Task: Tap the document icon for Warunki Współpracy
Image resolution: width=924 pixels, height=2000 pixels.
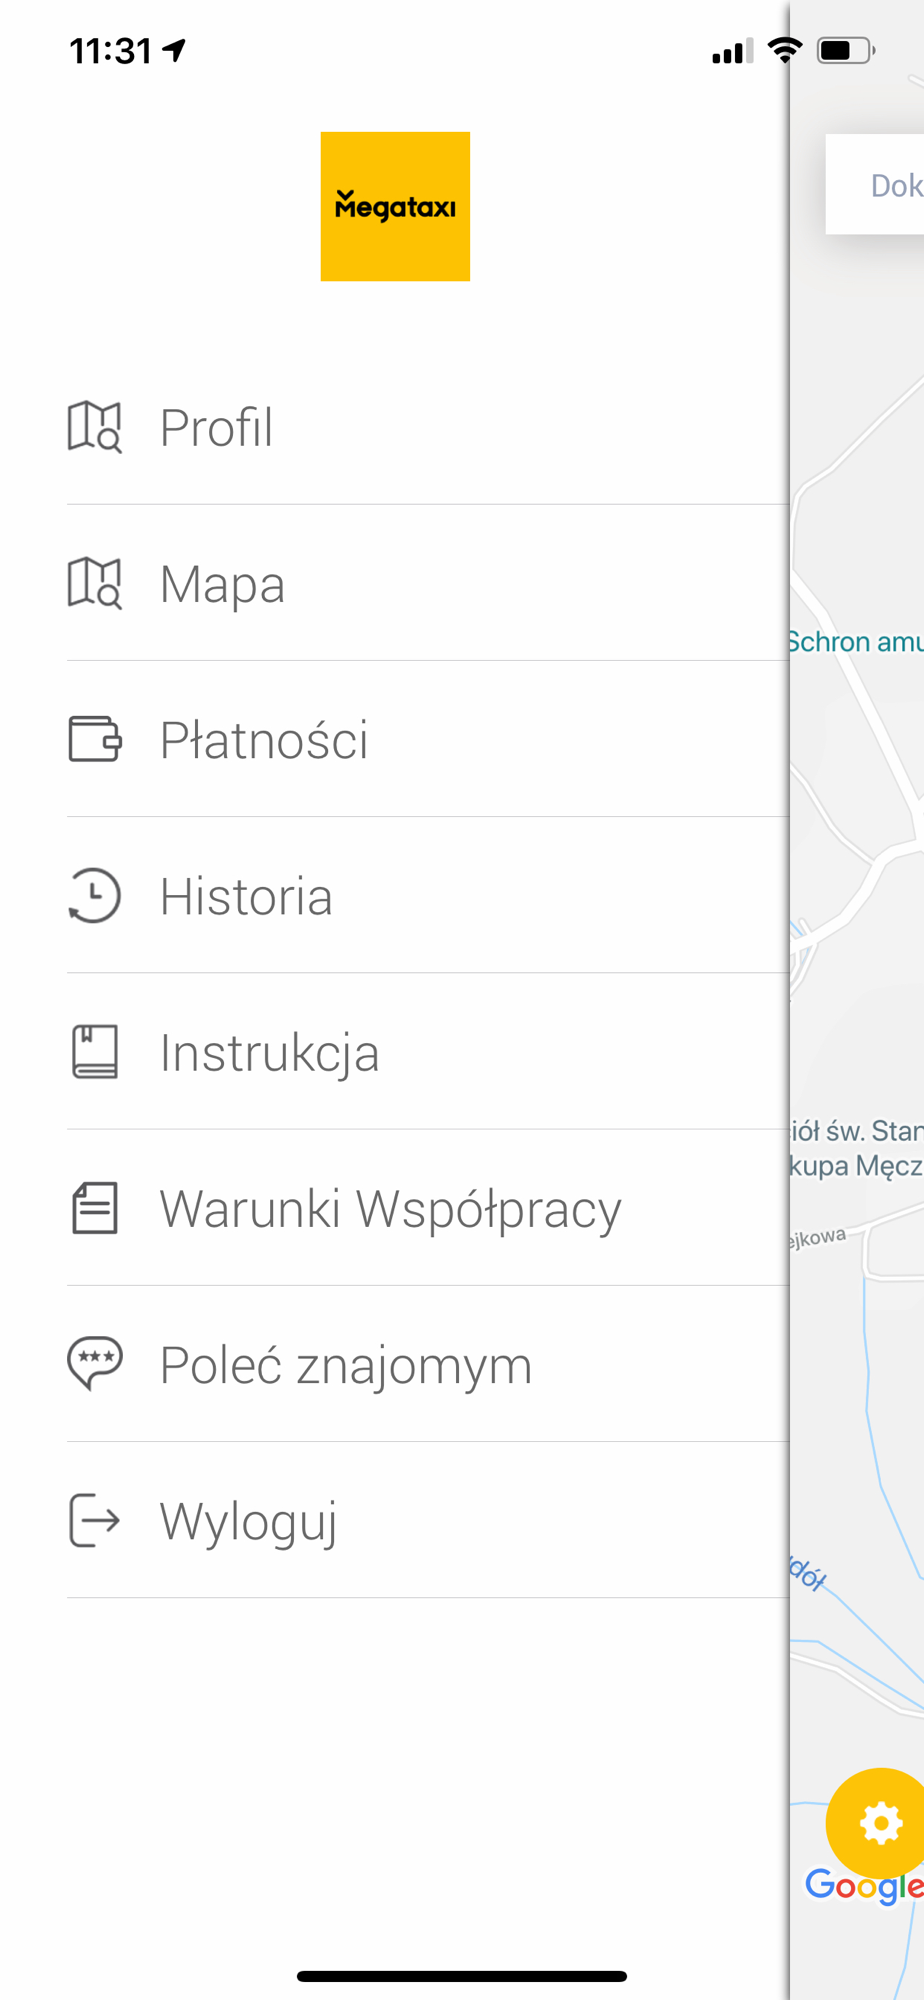Action: (x=95, y=1208)
